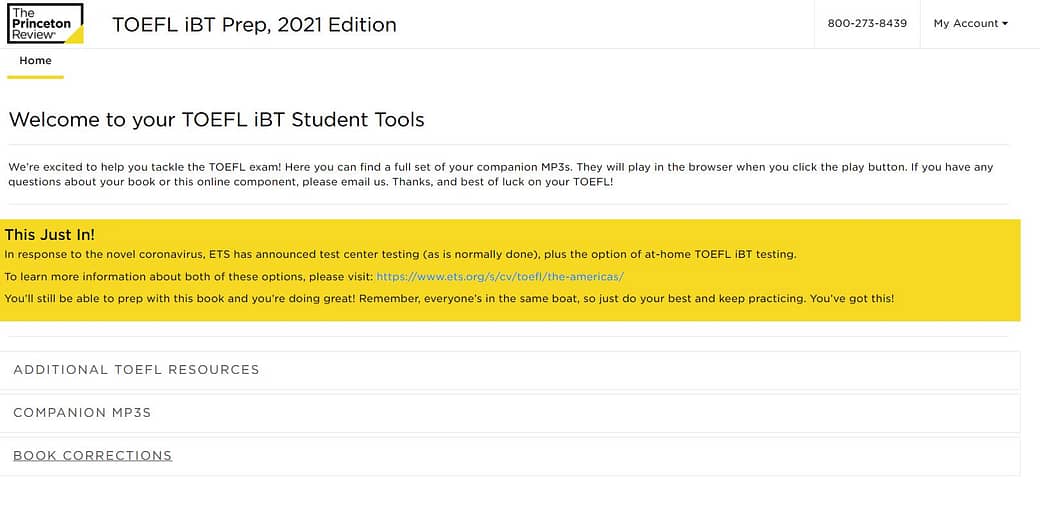1040x526 pixels.
Task: Select the Home tab
Action: (35, 61)
